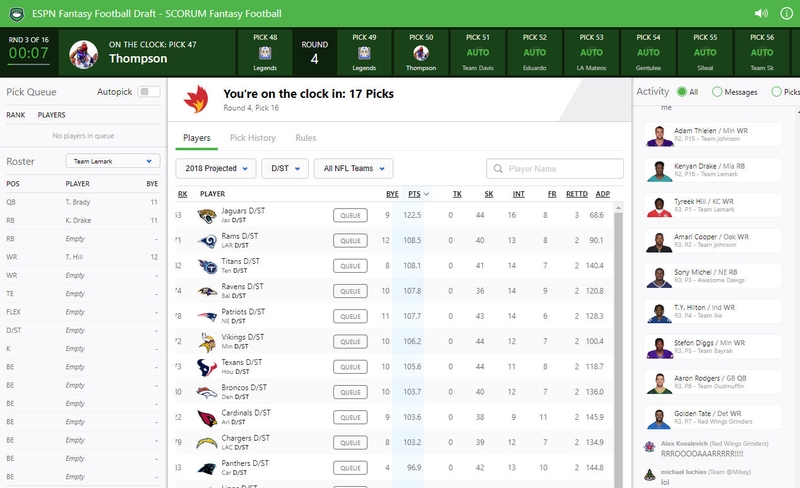Queue the Ravens D/ST
Image resolution: width=800 pixels, height=488 pixels.
click(x=351, y=291)
